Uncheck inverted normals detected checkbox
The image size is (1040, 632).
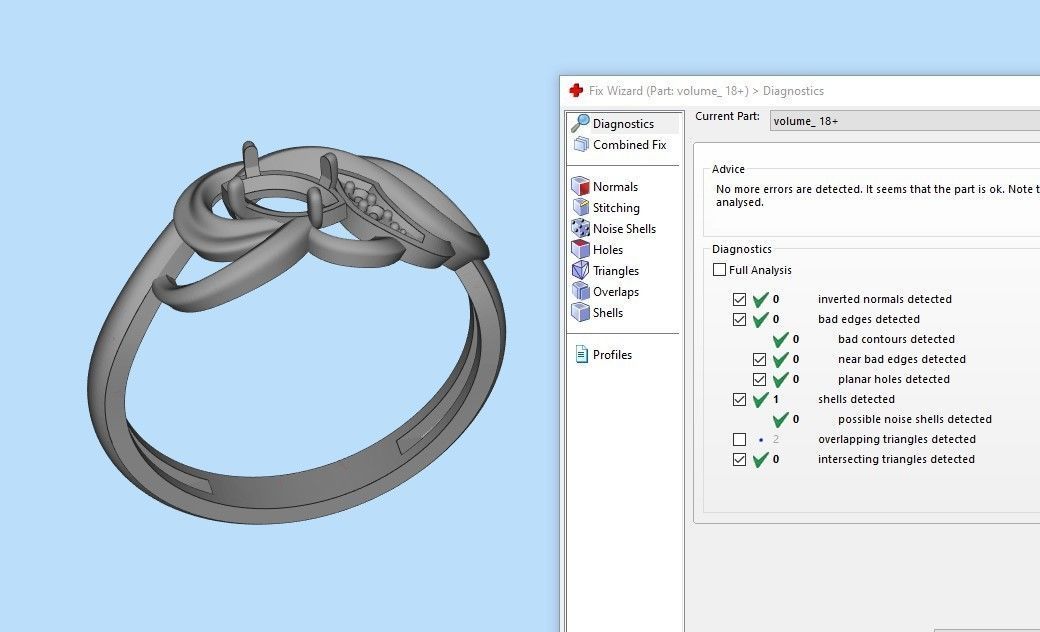tap(740, 300)
